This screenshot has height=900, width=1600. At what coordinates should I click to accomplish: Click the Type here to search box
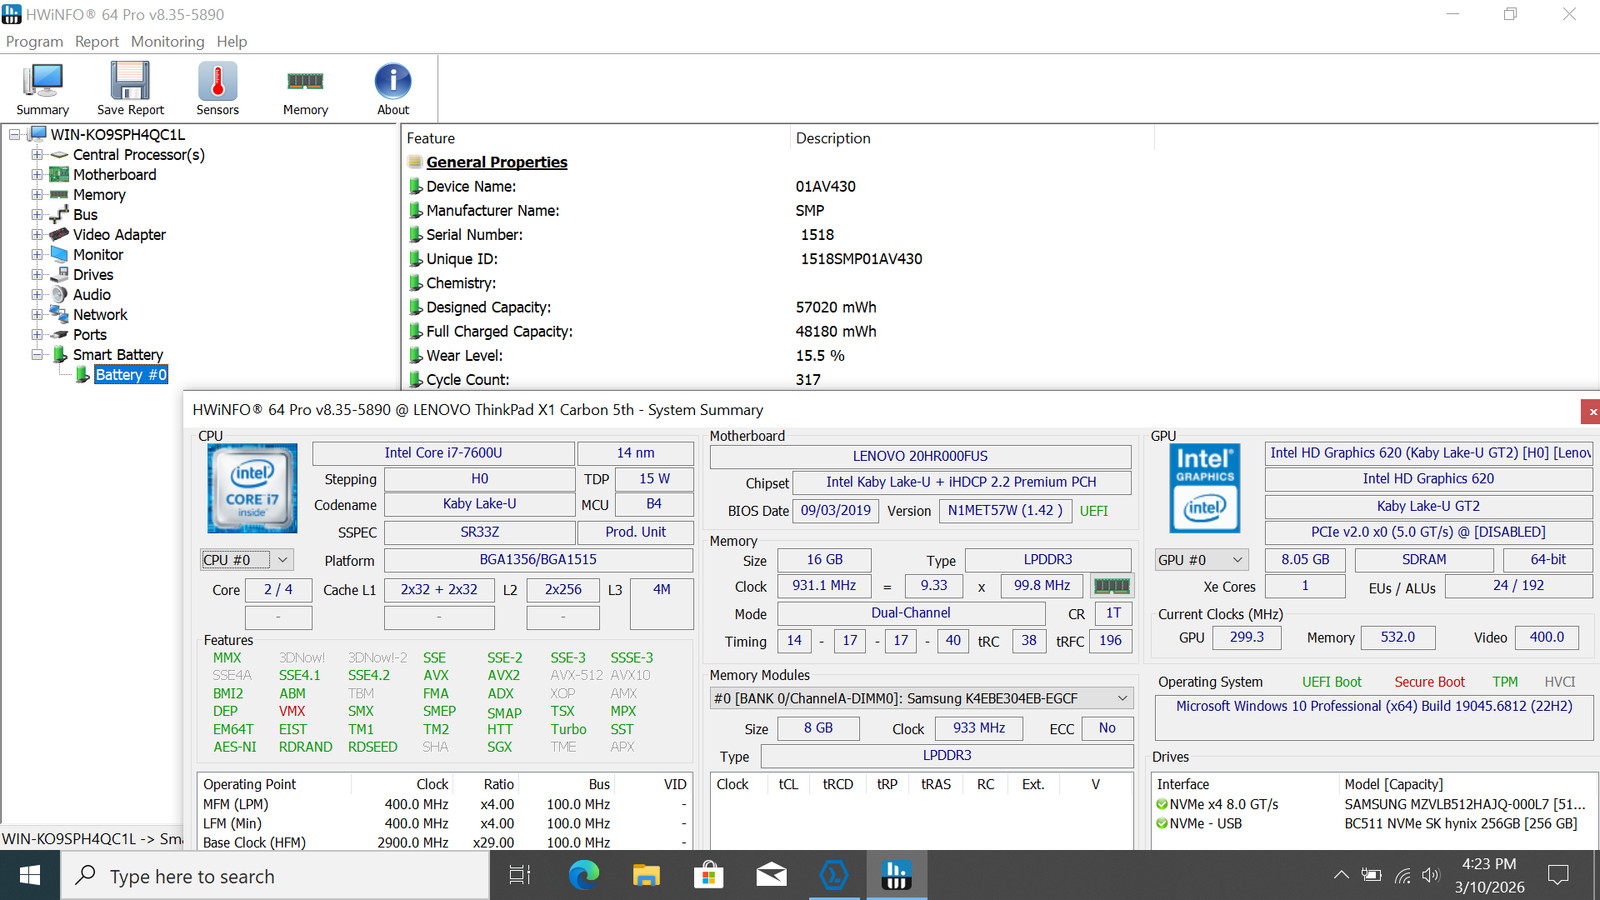click(277, 876)
